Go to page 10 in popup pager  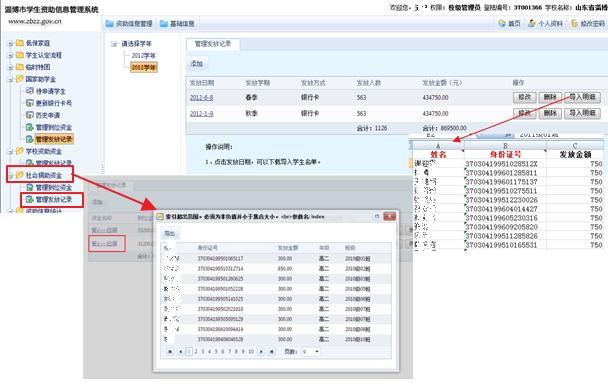251,351
